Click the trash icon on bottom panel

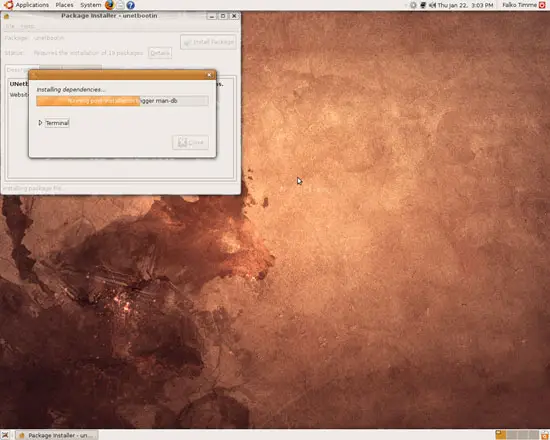point(545,435)
